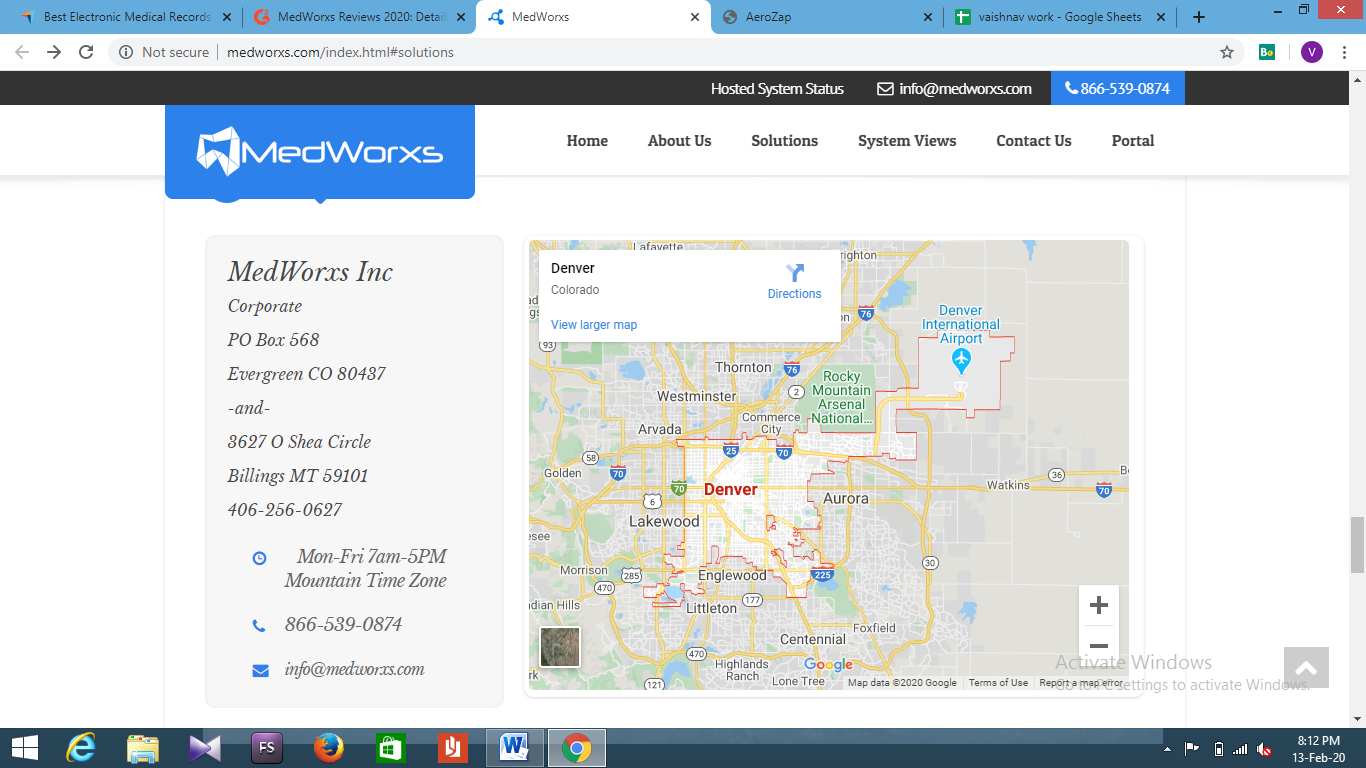1366x768 pixels.
Task: Open Microsoft Word from taskbar
Action: point(514,748)
